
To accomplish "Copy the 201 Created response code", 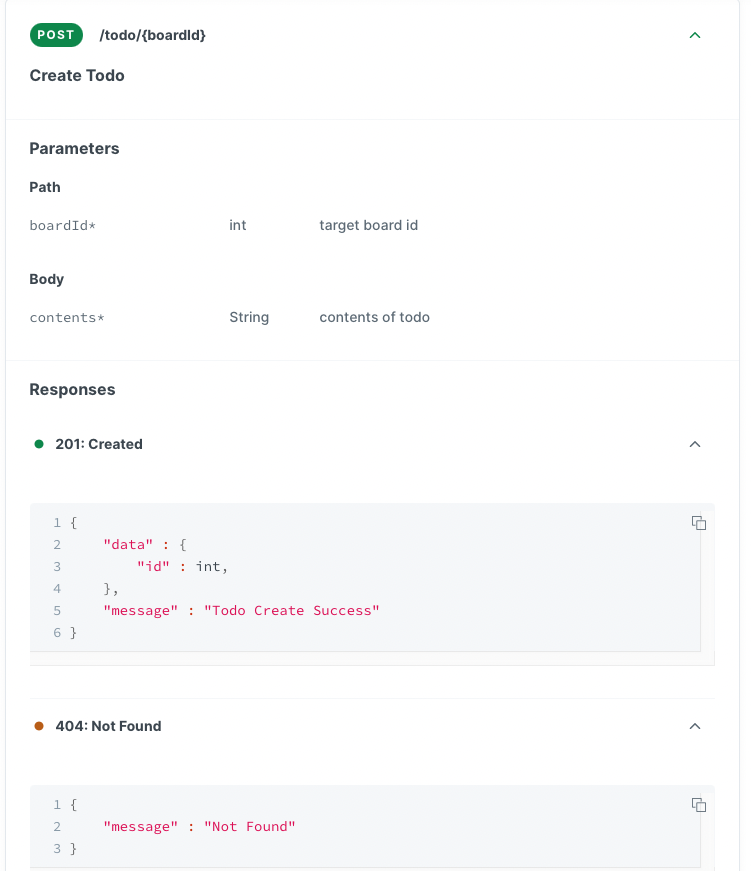I will [699, 523].
